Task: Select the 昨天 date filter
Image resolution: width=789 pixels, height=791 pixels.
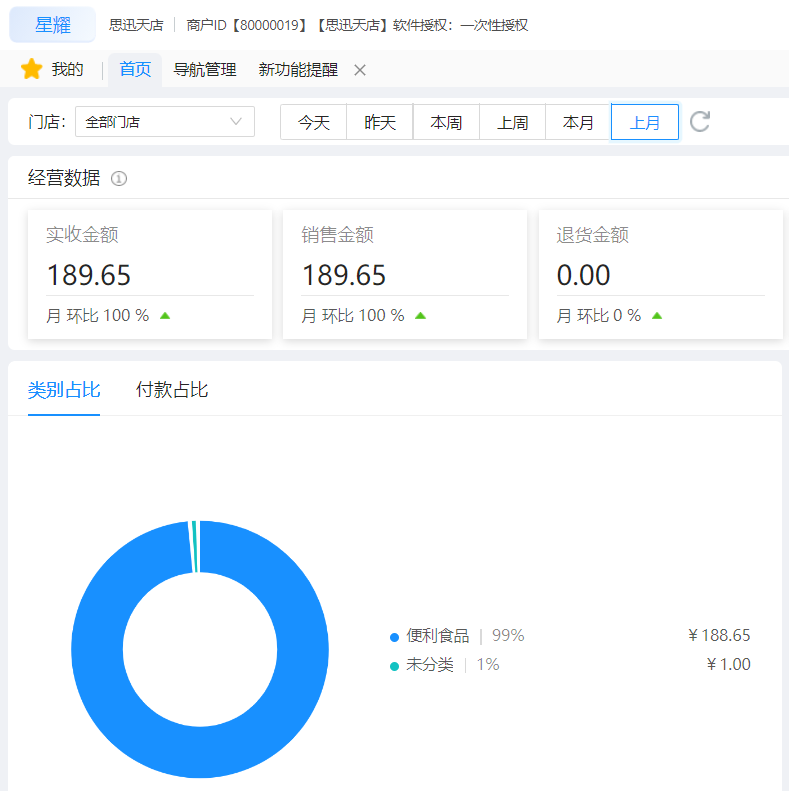Action: tap(380, 122)
